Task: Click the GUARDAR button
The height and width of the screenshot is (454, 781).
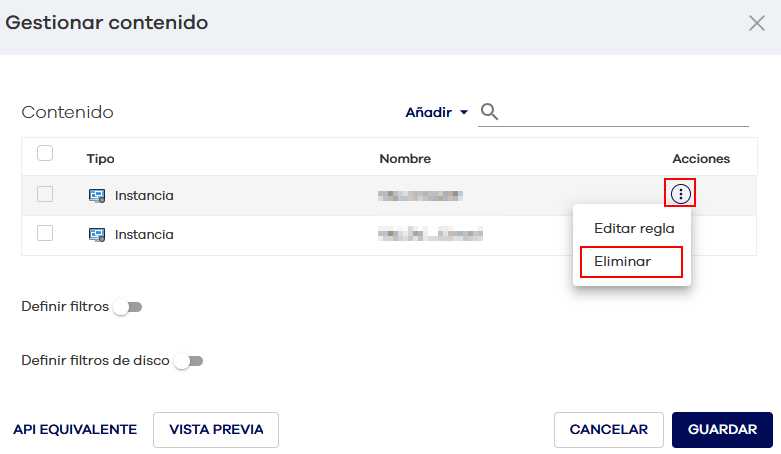Action: coord(722,429)
